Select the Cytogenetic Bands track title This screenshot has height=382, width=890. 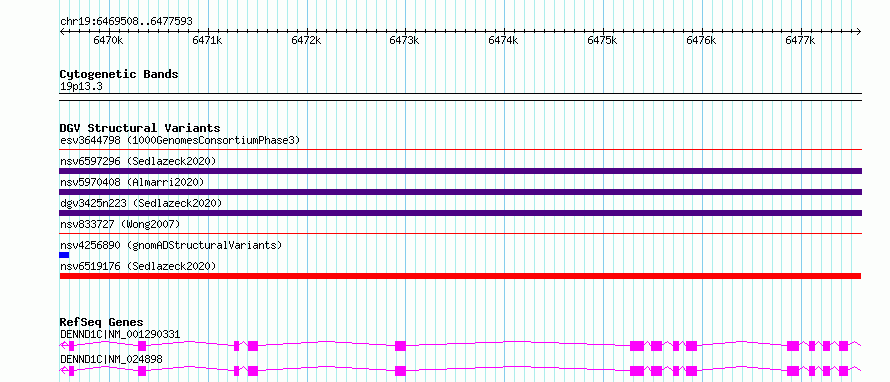point(119,74)
